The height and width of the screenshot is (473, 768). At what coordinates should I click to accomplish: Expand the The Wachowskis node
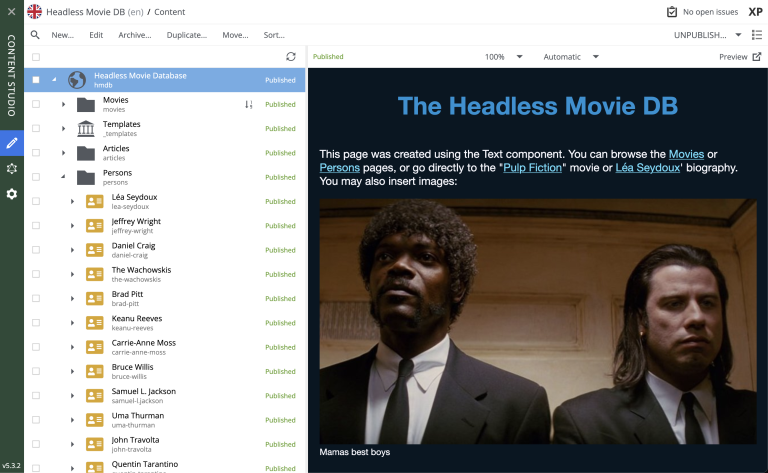pos(72,274)
